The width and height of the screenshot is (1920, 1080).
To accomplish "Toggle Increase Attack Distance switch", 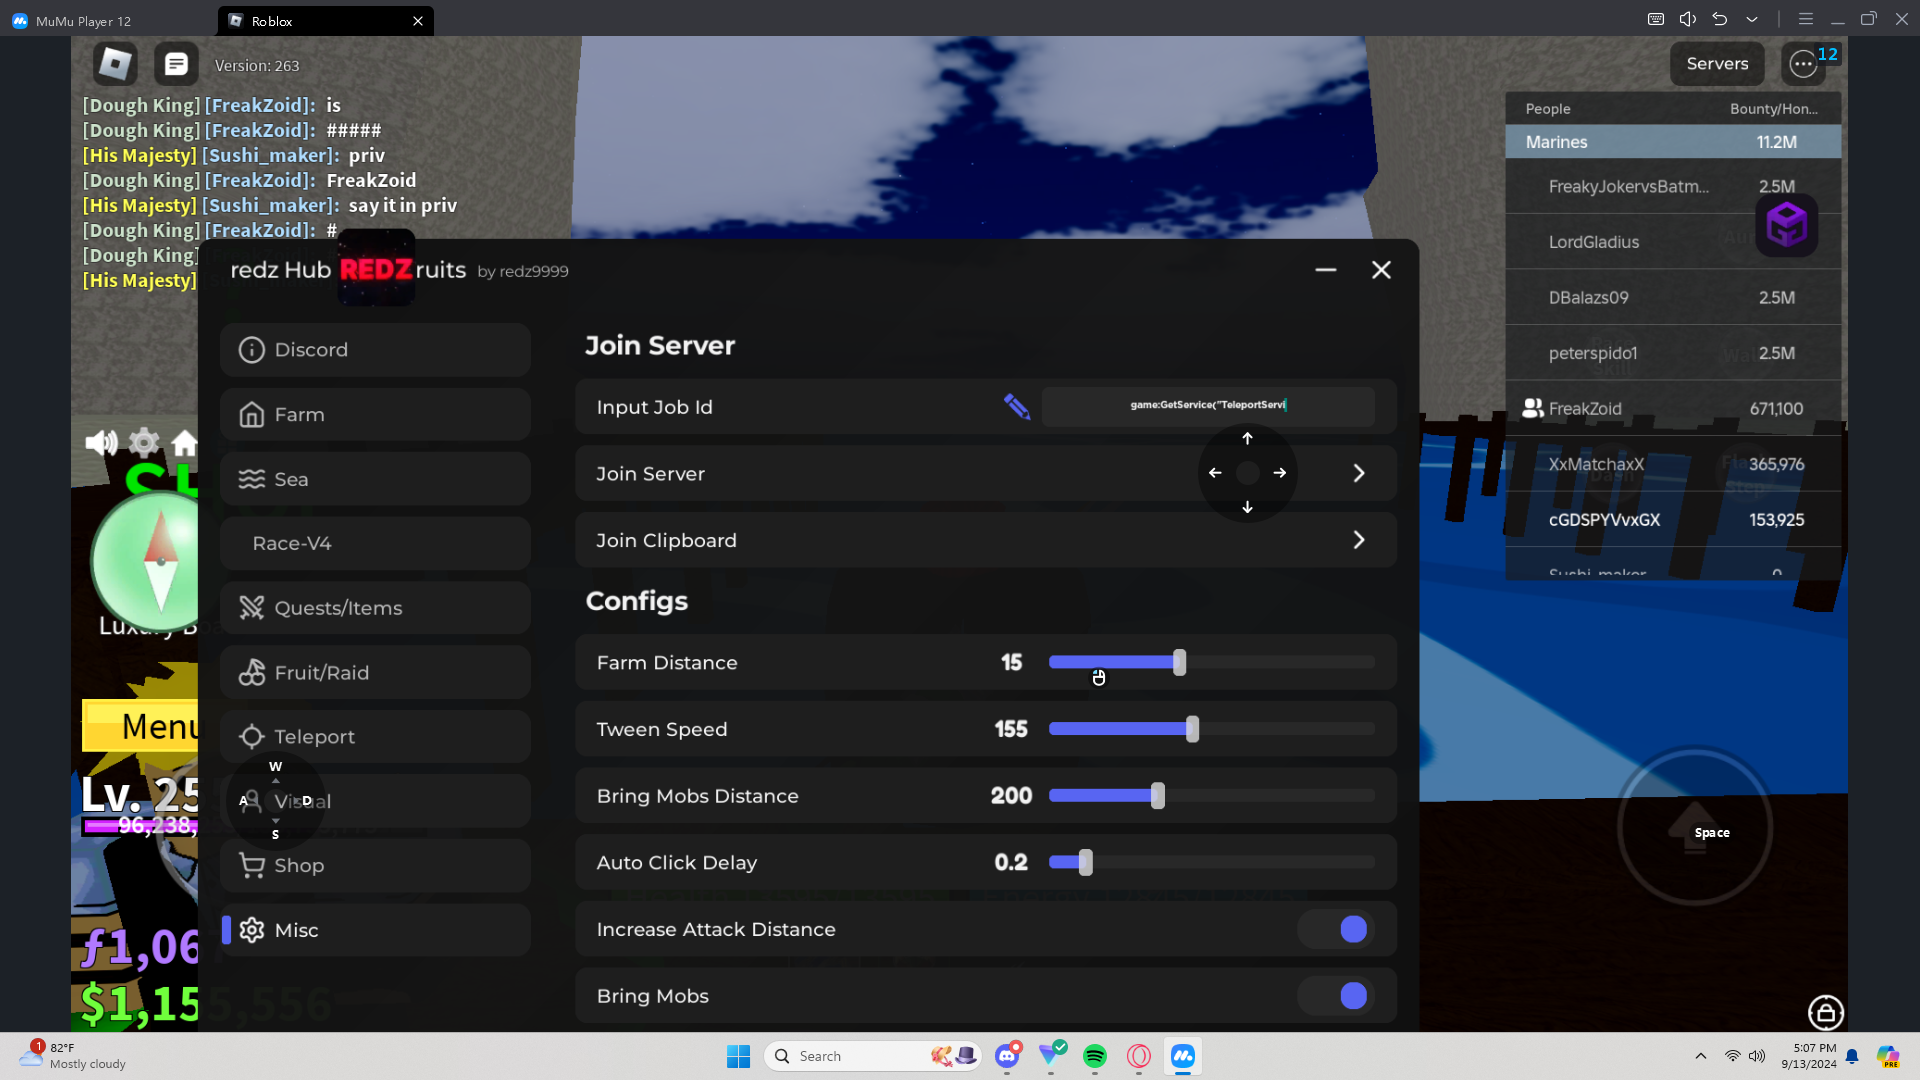I will coord(1336,929).
